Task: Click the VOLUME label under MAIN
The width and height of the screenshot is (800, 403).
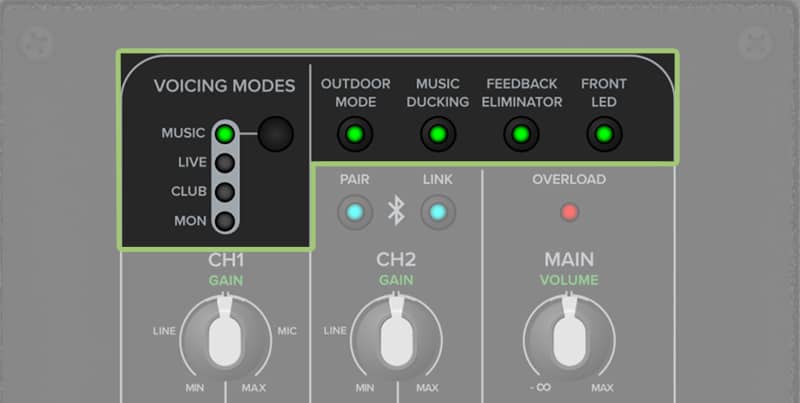Action: click(x=569, y=281)
